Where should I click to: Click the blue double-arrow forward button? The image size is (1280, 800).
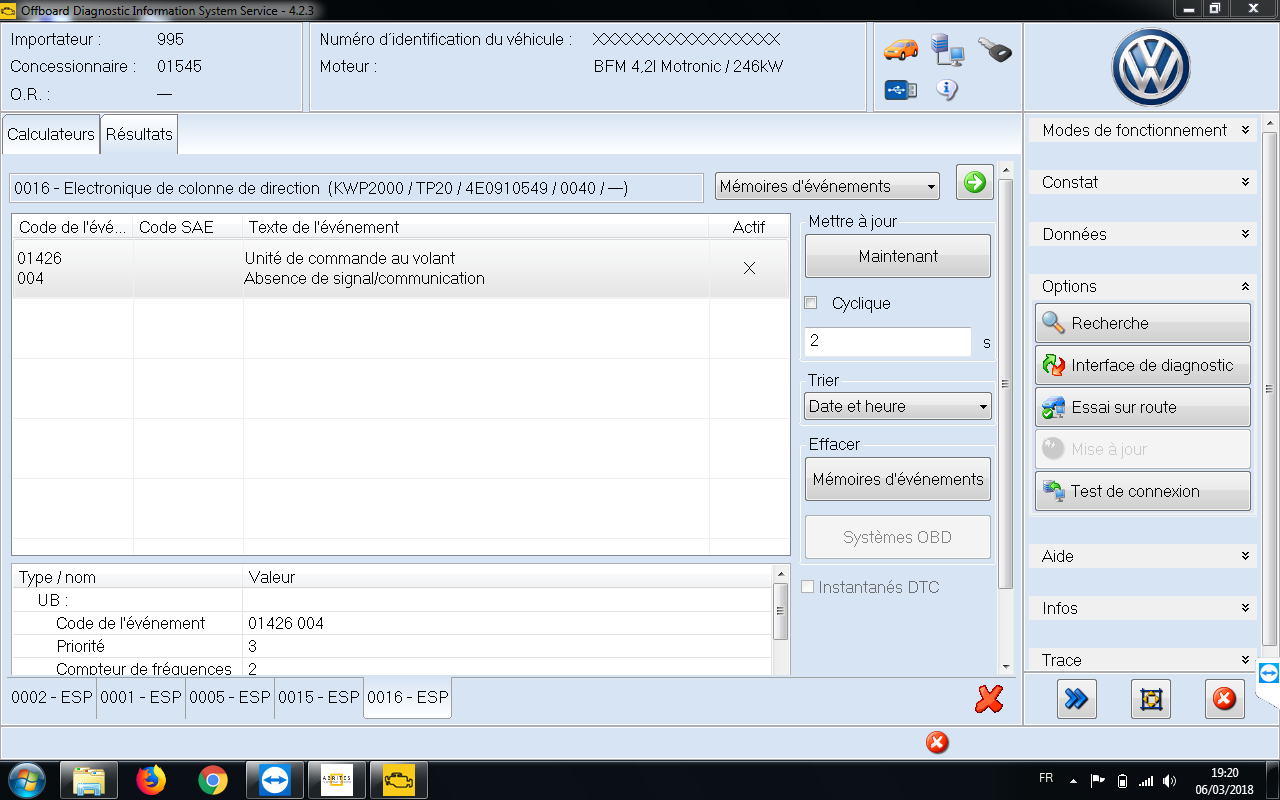(1076, 699)
